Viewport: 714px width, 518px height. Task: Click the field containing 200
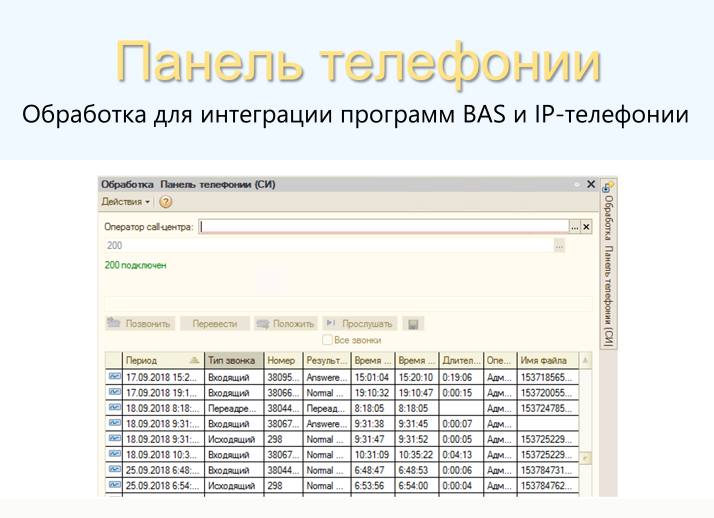[x=329, y=246]
